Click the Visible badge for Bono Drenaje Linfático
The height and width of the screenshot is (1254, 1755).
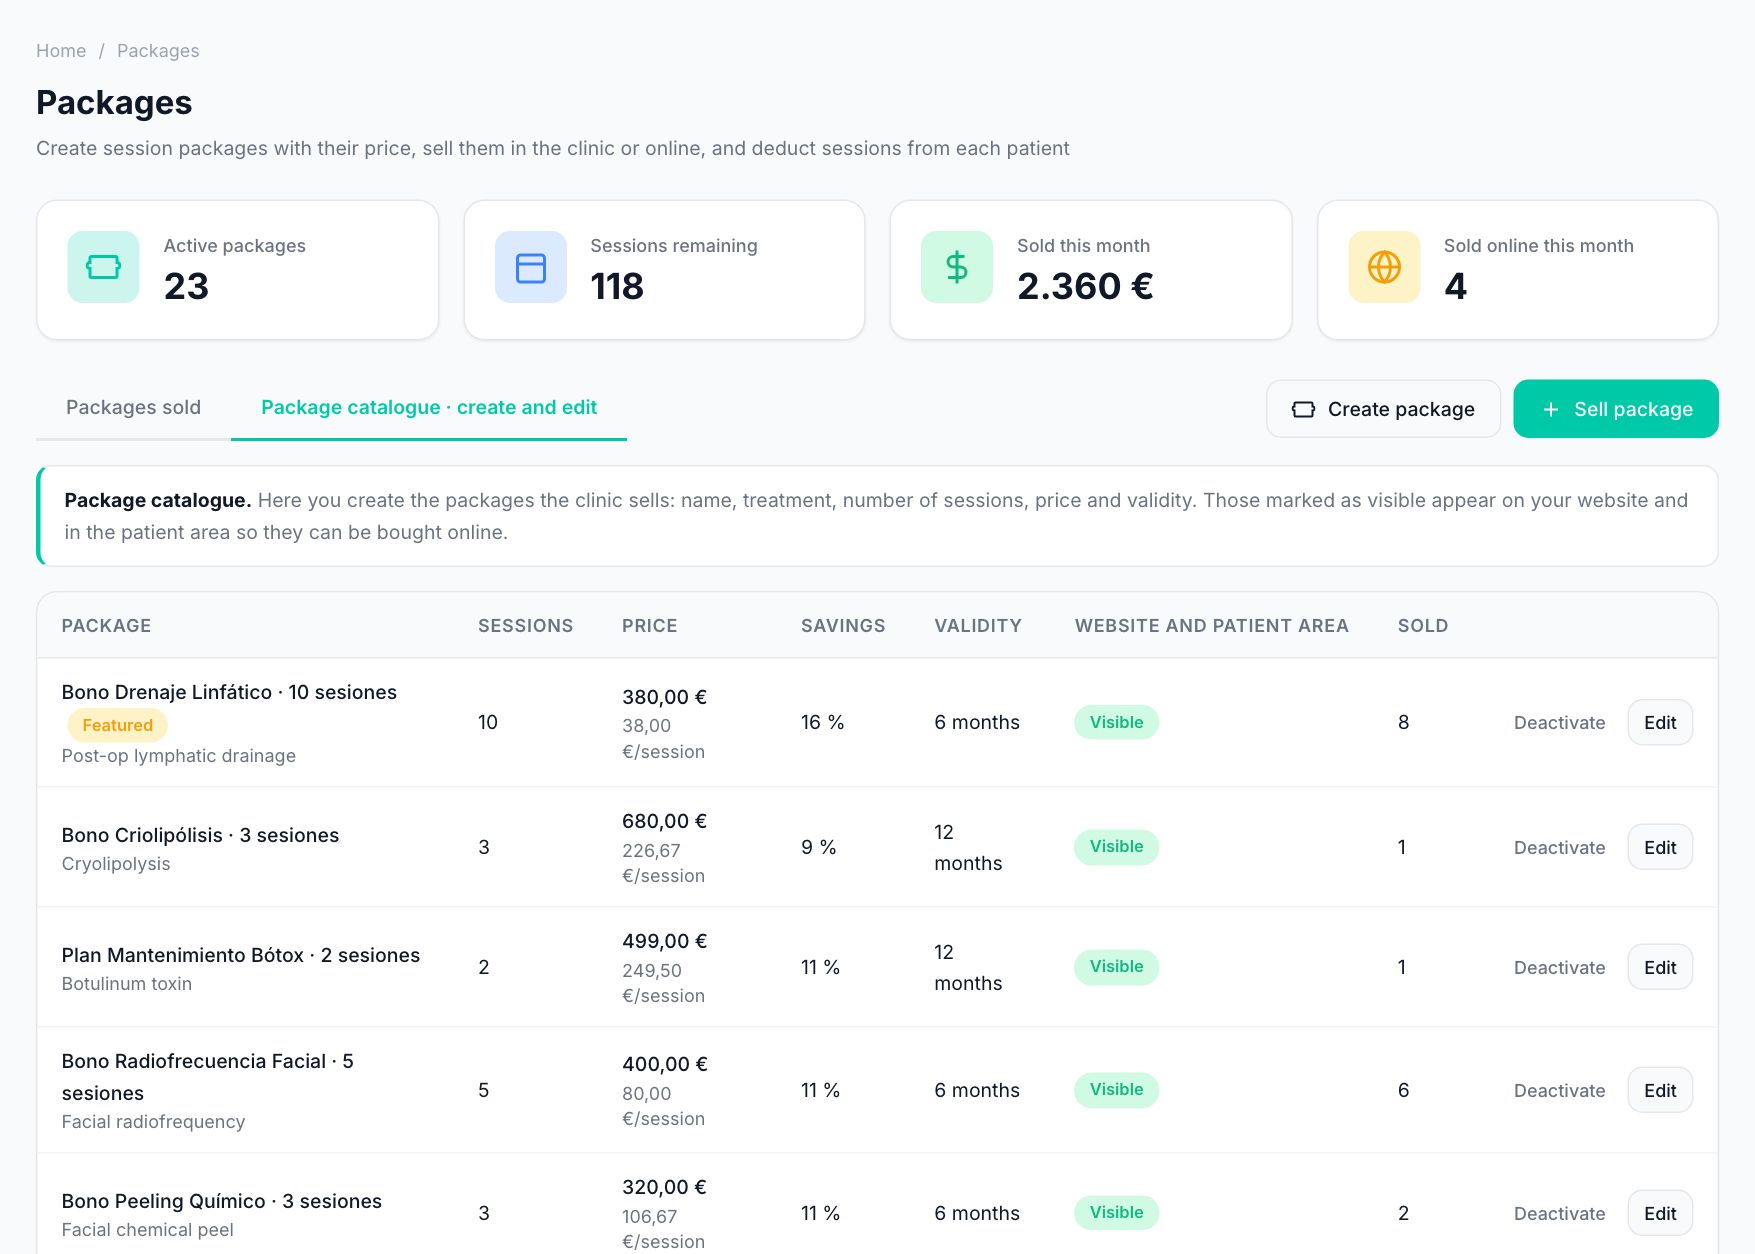point(1116,722)
